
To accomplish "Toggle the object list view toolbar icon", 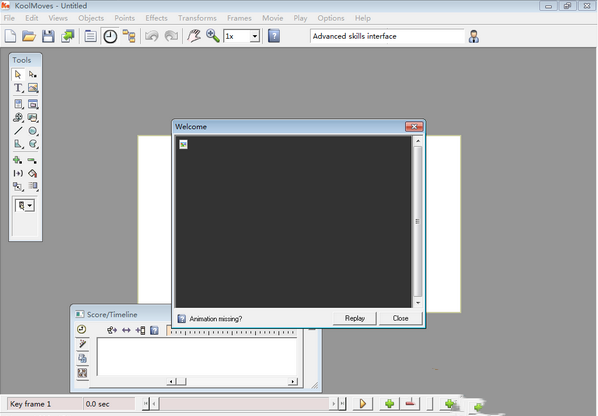I will click(90, 36).
